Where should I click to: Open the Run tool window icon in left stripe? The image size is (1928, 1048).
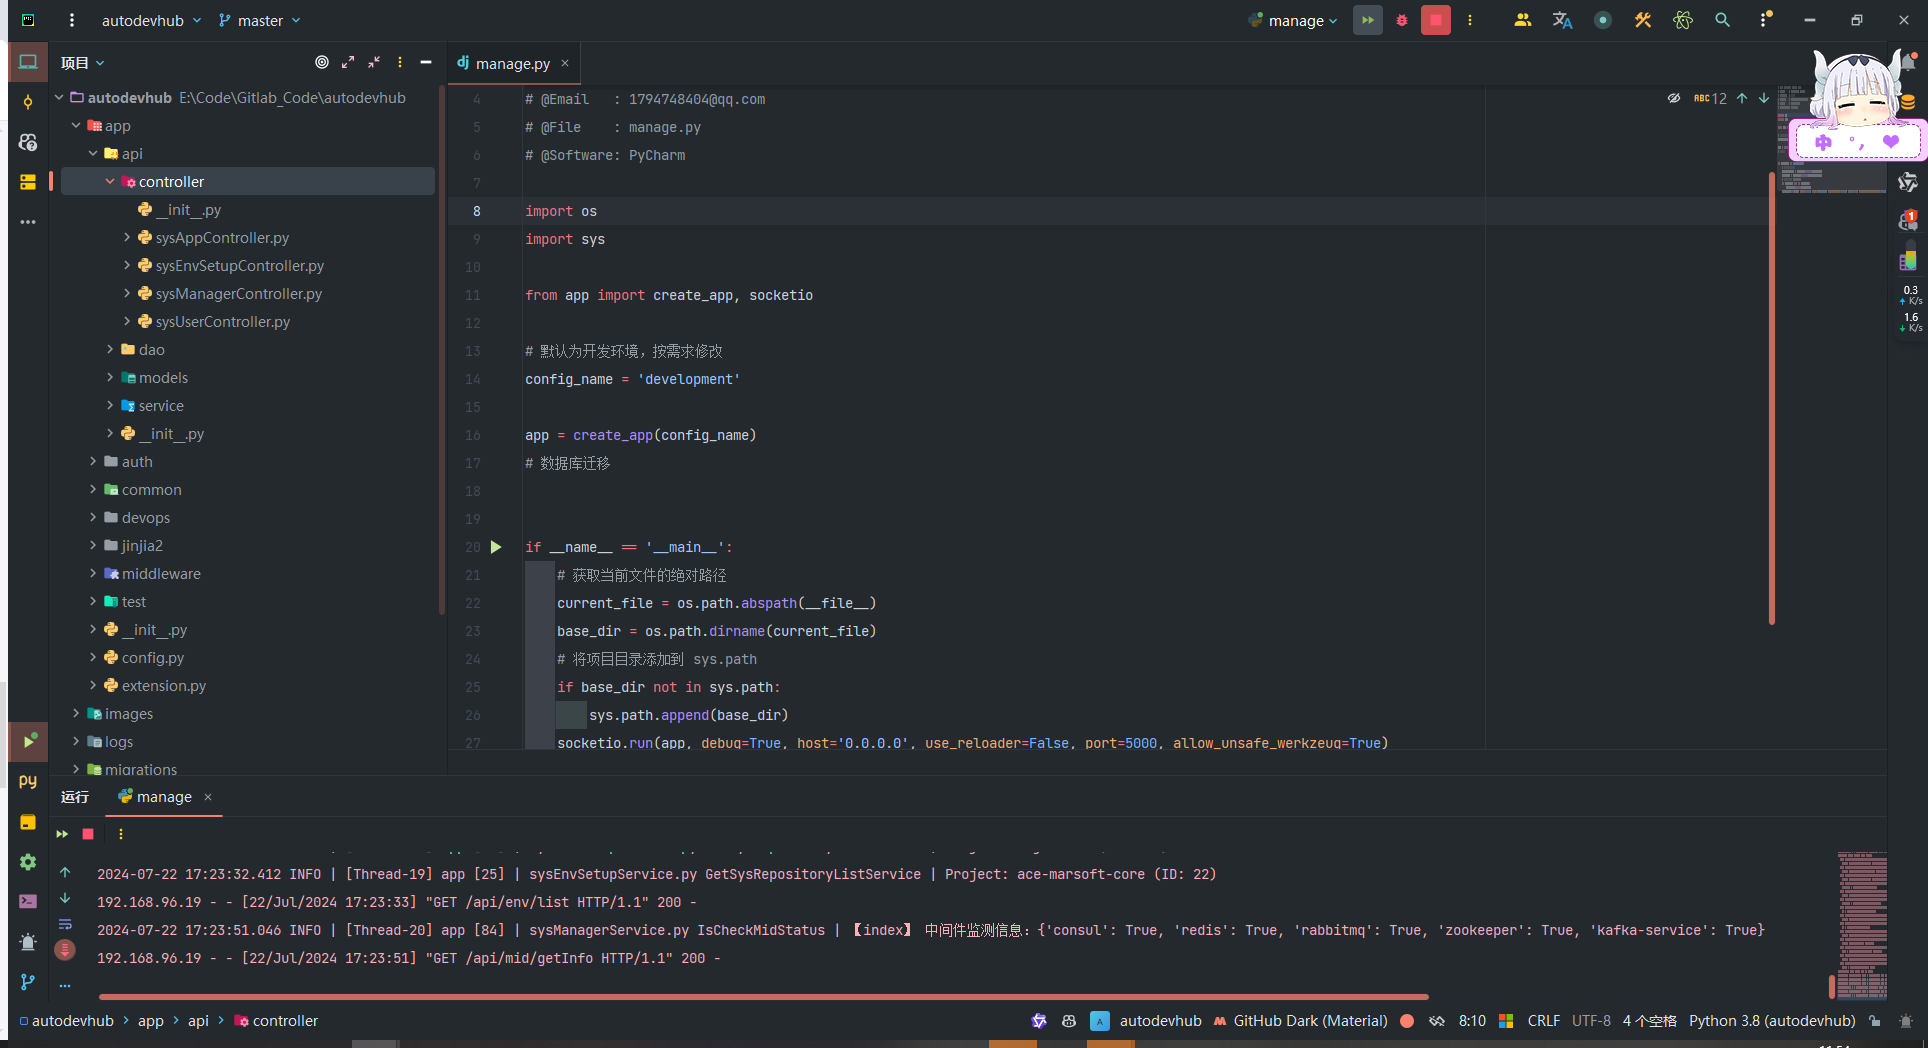(28, 741)
